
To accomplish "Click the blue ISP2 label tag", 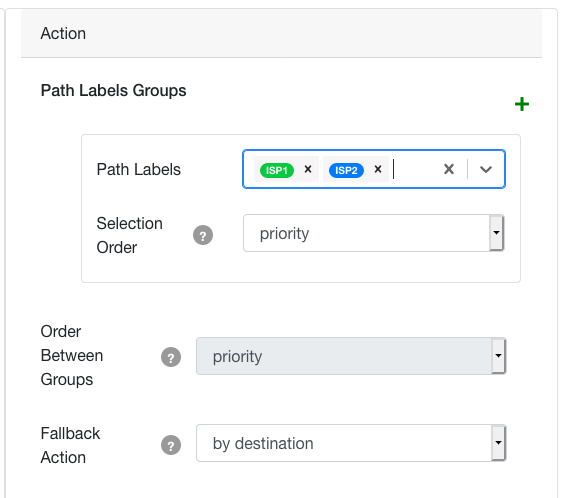I will coord(346,170).
